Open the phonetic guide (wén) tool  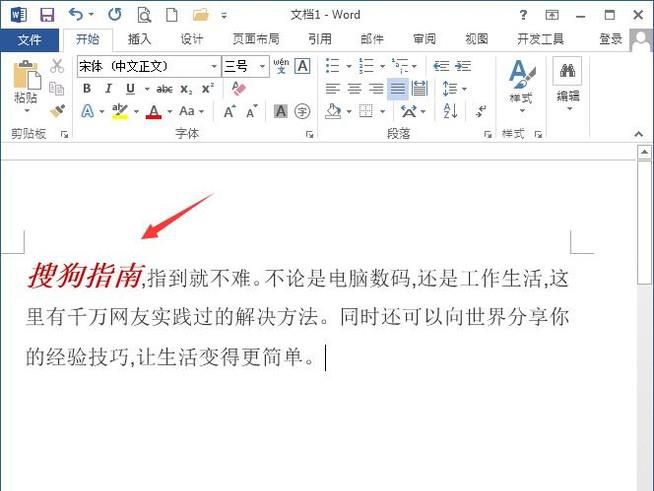tap(281, 65)
